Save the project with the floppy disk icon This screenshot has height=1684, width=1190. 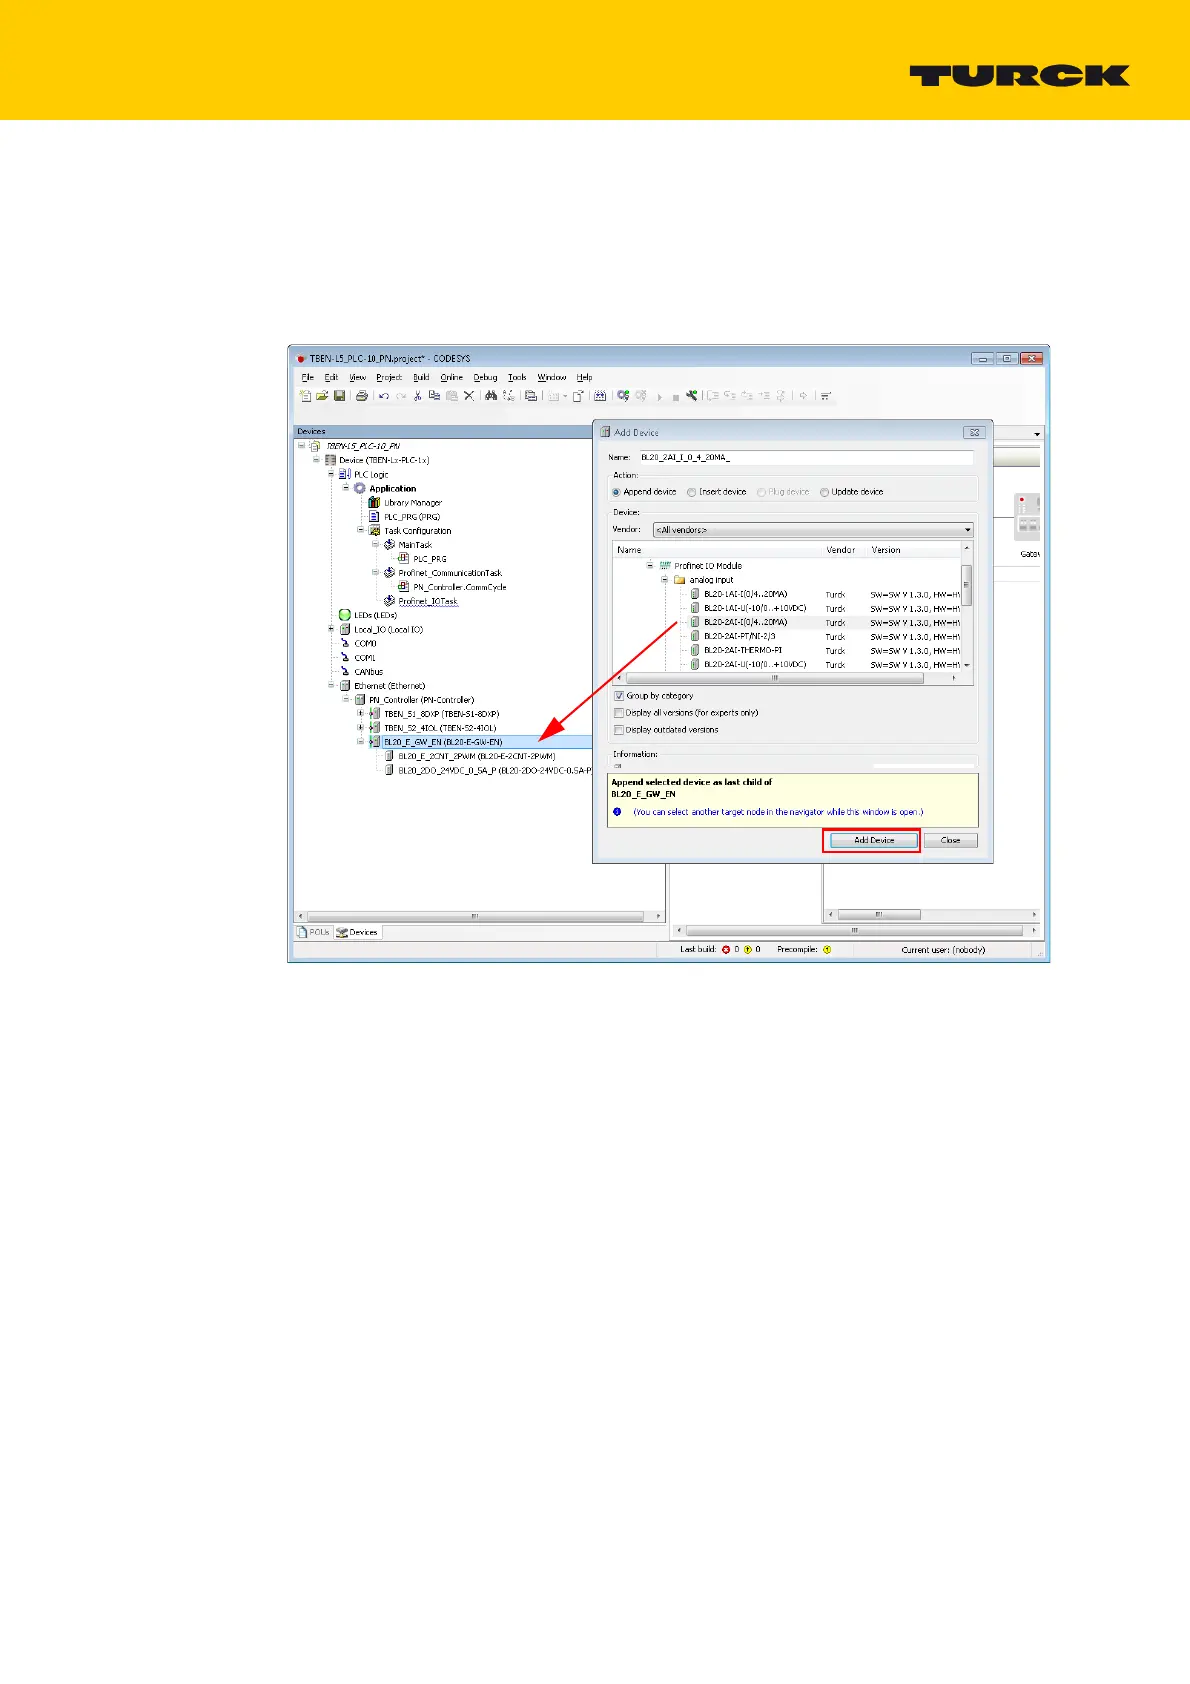pos(339,396)
